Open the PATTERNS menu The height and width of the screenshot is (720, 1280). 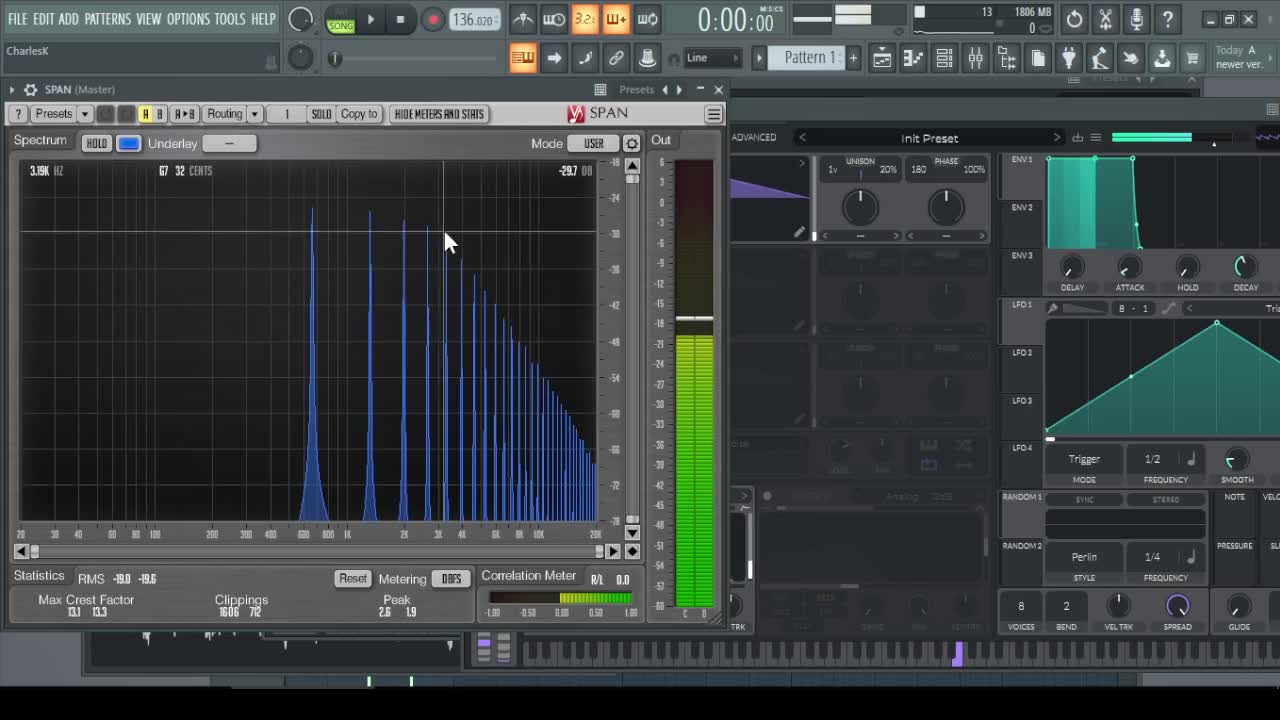[x=107, y=19]
